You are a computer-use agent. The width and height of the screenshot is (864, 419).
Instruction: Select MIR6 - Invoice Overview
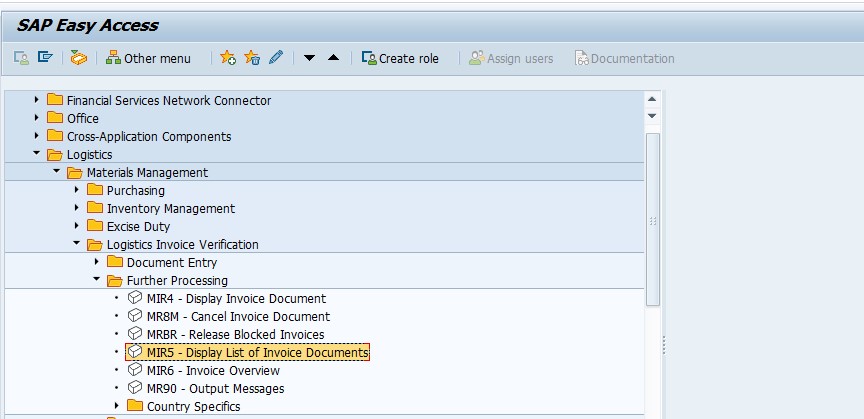pos(213,370)
